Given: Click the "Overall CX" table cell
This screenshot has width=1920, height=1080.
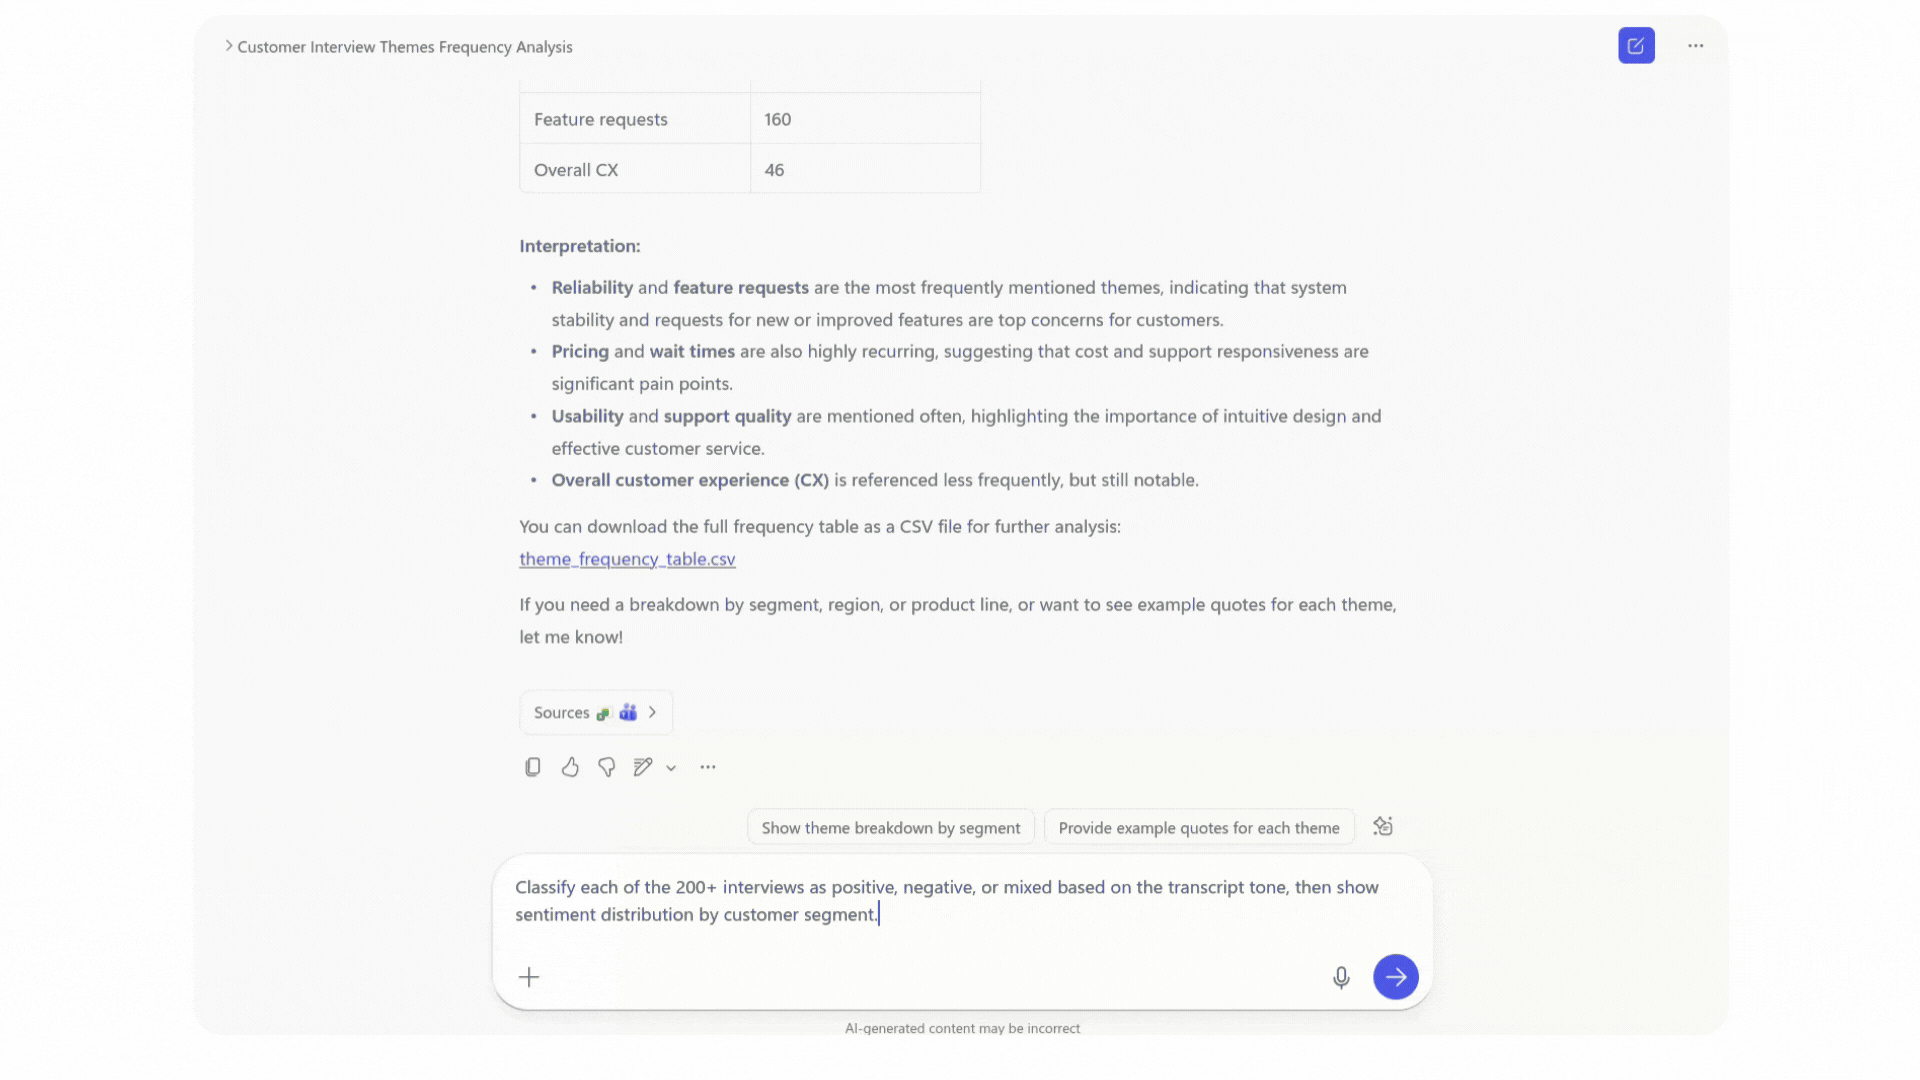Looking at the screenshot, I should pyautogui.click(x=635, y=170).
